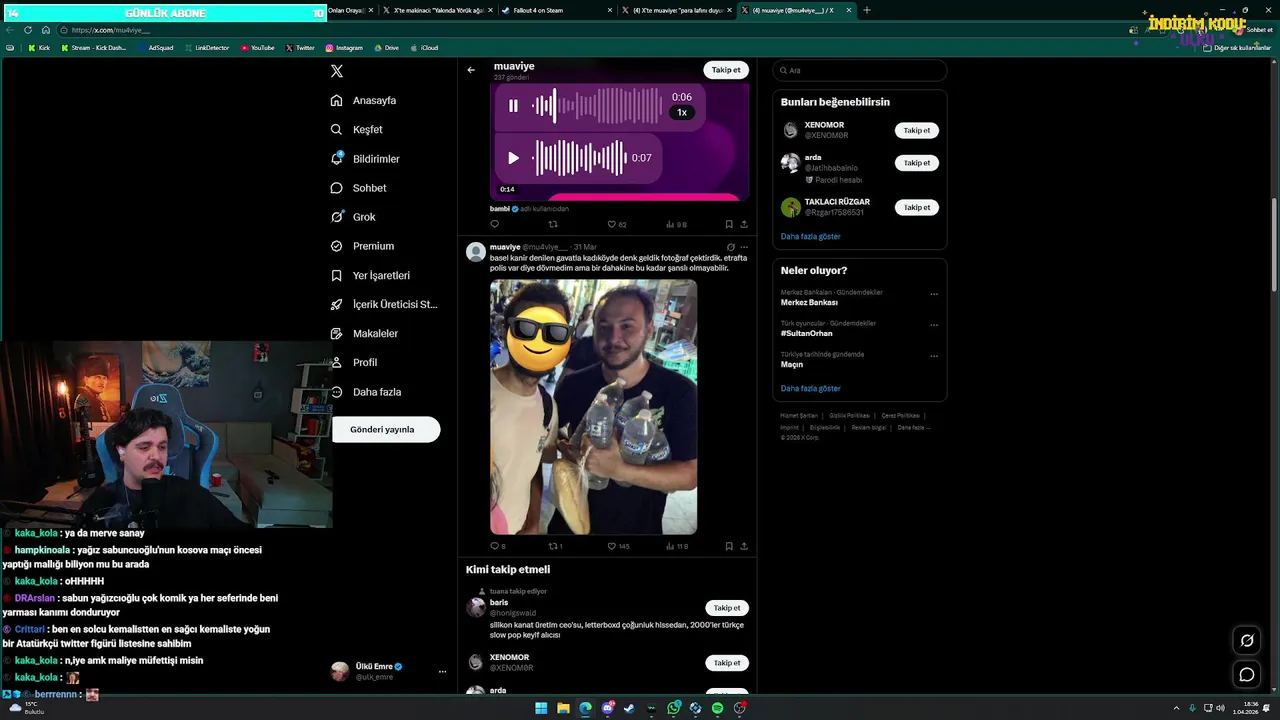The width and height of the screenshot is (1280, 720).
Task: Reply to the 31 Mar photo post
Action: click(497, 546)
